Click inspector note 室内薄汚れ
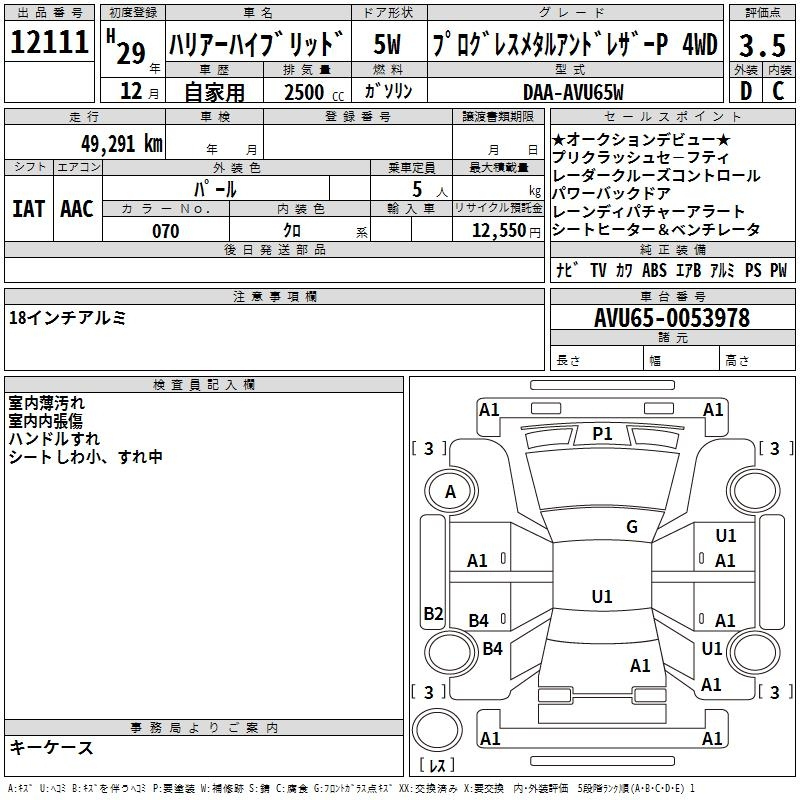Image resolution: width=800 pixels, height=800 pixels. [x=46, y=403]
